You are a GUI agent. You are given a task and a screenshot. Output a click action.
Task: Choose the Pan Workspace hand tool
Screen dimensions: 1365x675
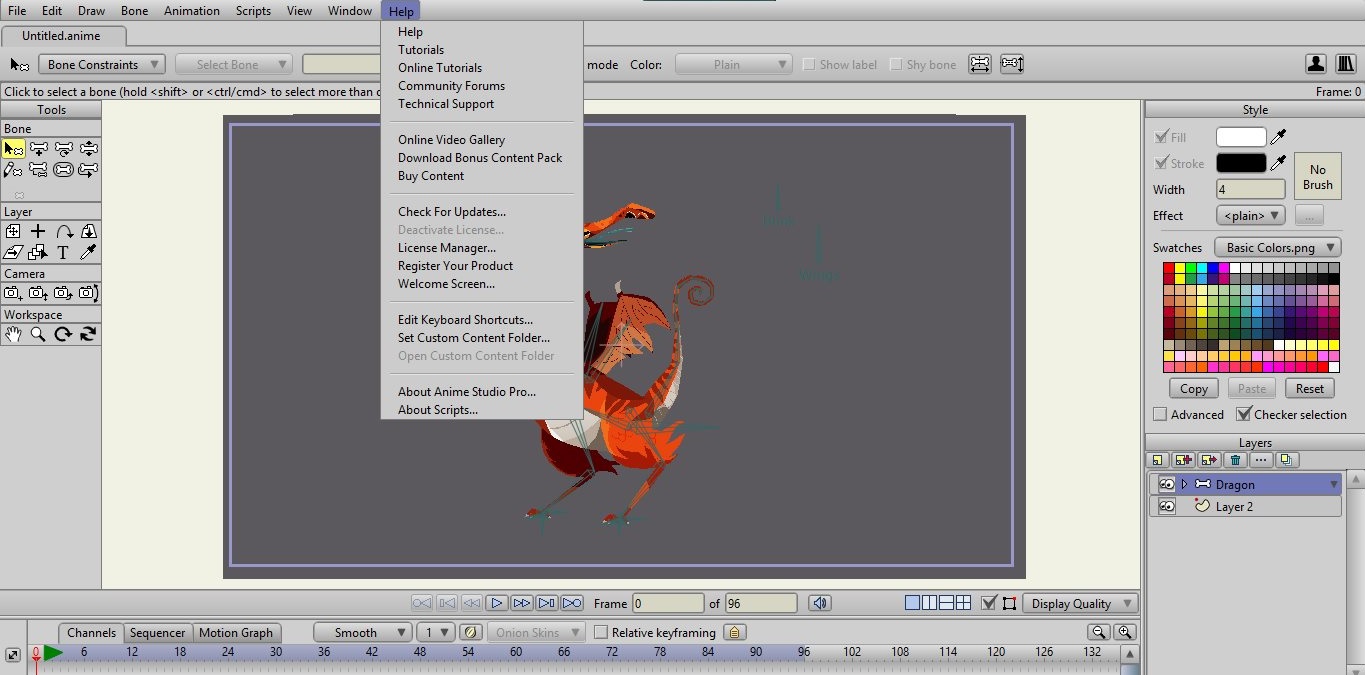click(13, 335)
